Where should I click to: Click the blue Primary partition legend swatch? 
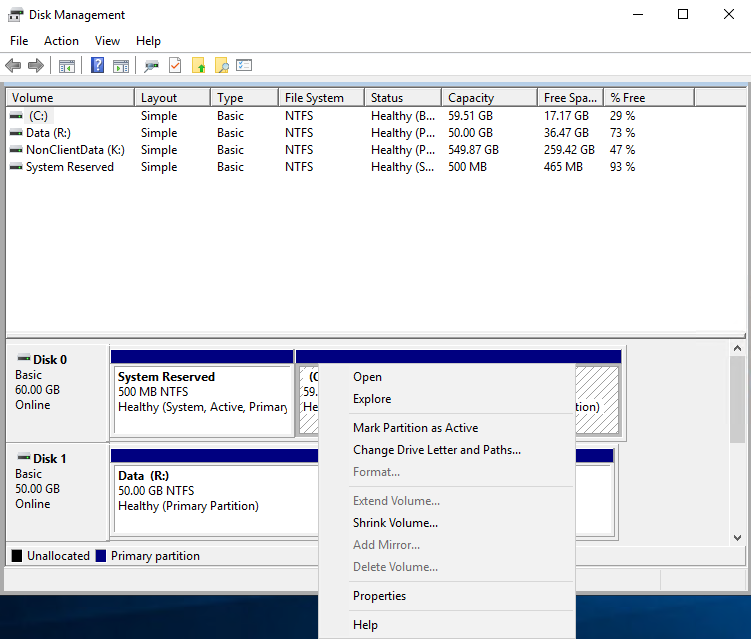point(101,556)
